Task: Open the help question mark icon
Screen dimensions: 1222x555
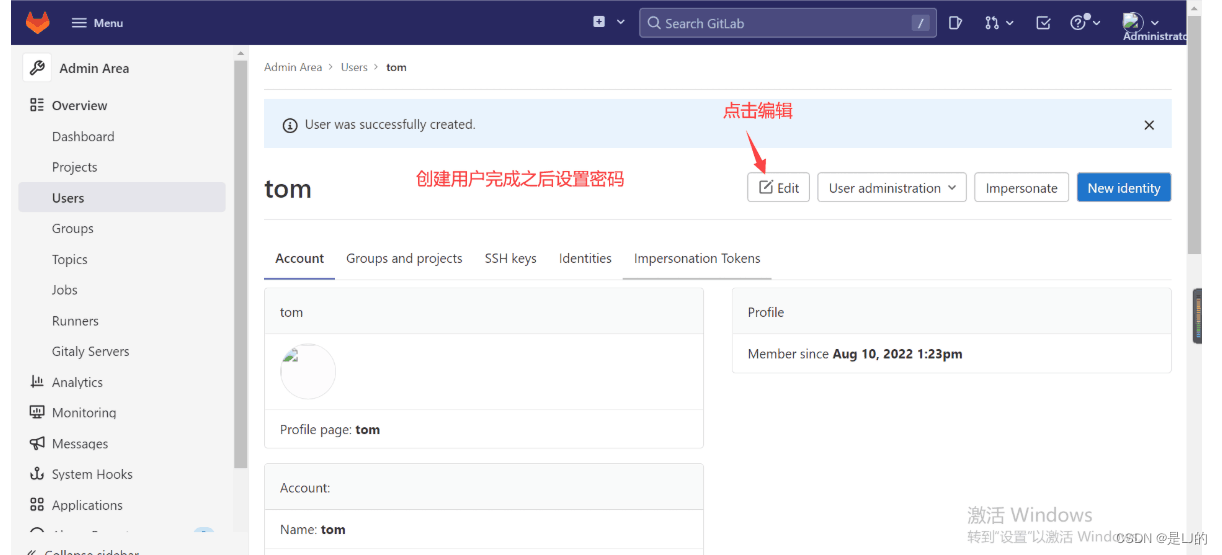Action: click(x=1078, y=22)
